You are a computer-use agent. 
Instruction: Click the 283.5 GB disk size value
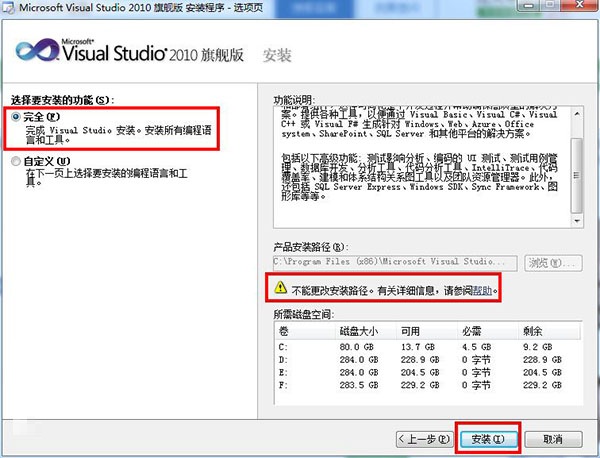click(359, 385)
